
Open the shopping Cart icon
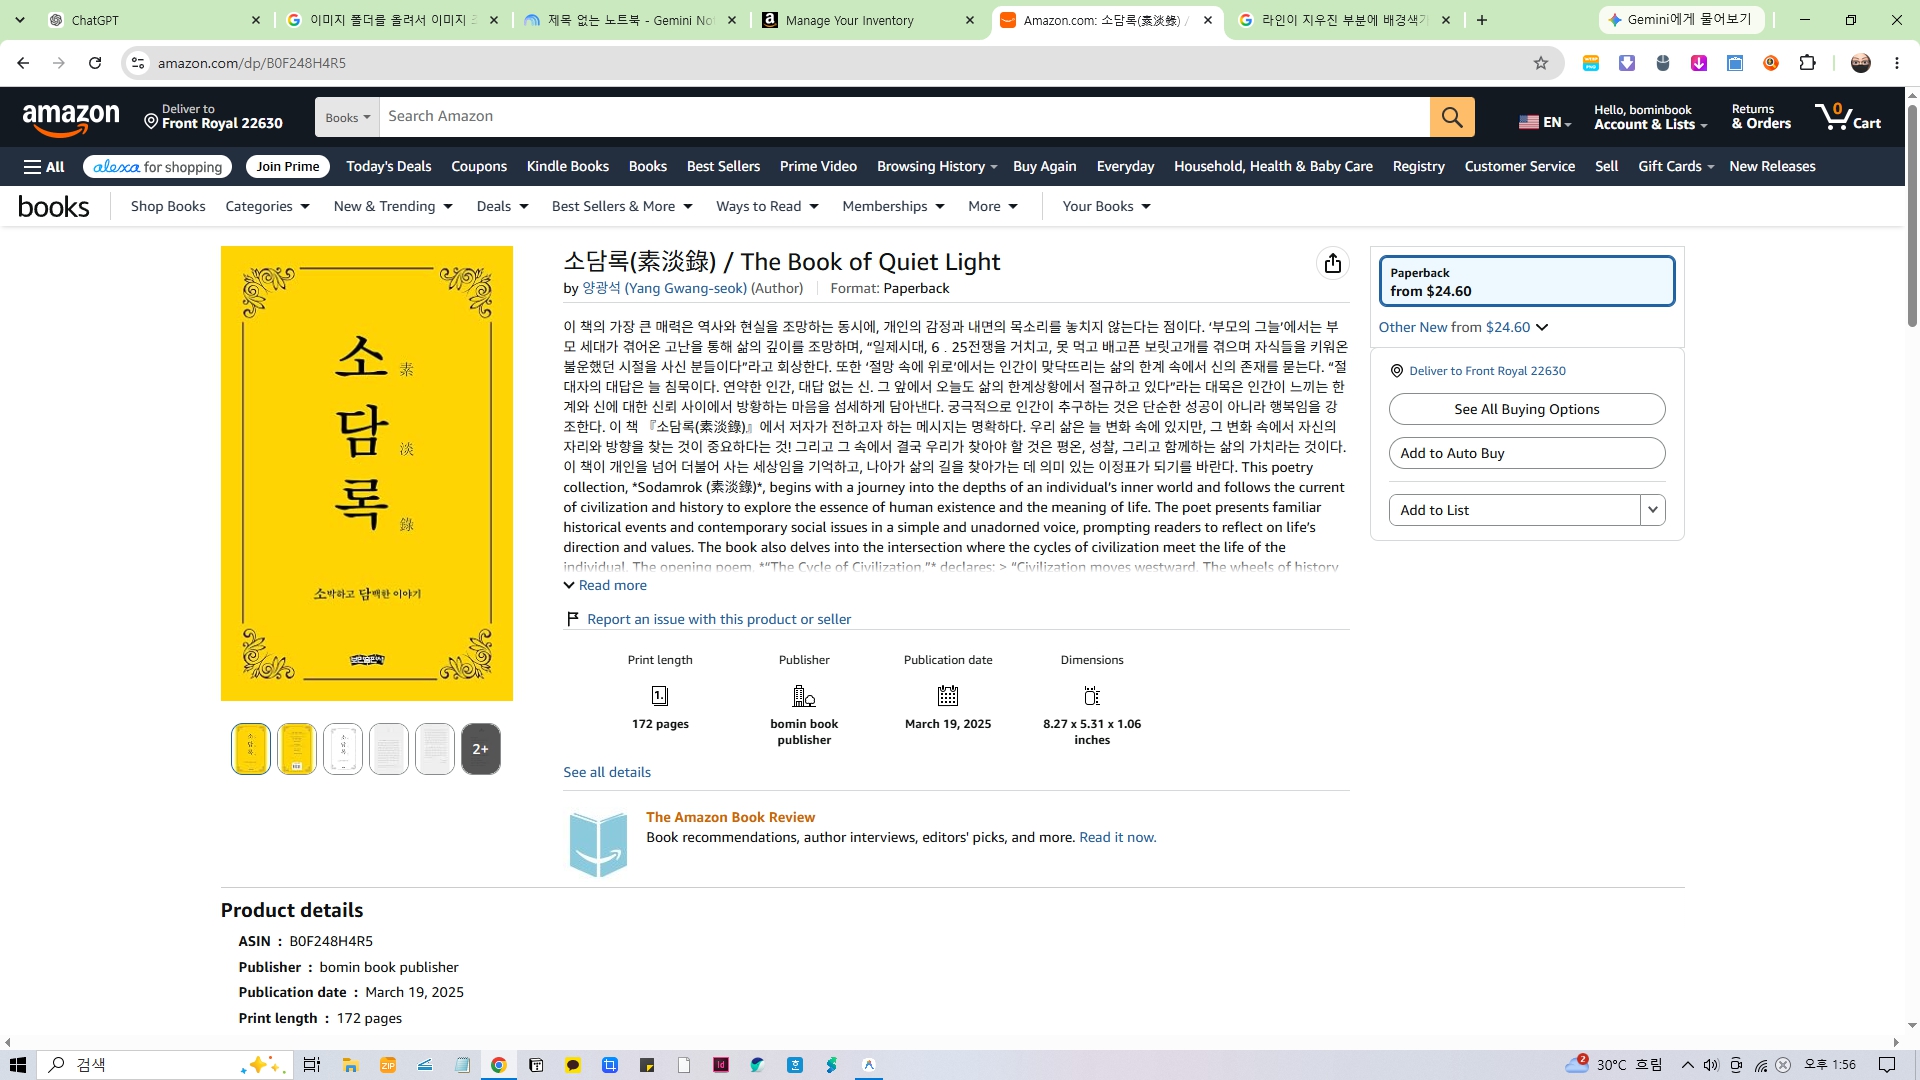1848,117
